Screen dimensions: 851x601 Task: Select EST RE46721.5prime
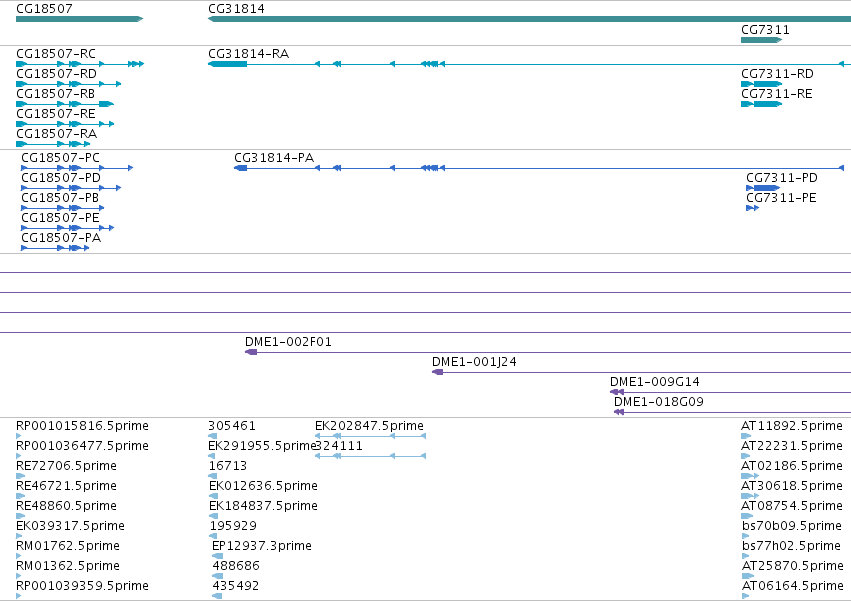tap(66, 486)
